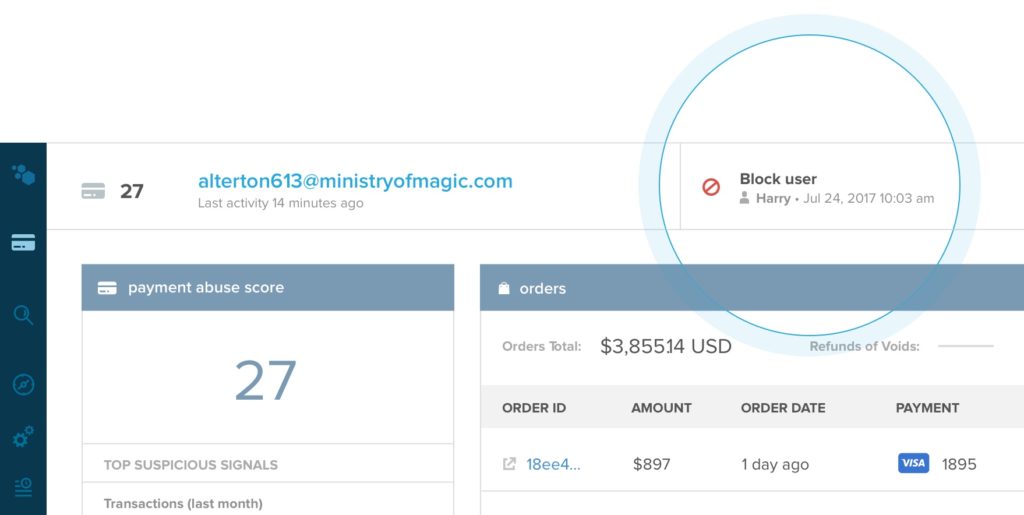Click the large payment abuse score 27
1024x515 pixels.
[x=266, y=381]
